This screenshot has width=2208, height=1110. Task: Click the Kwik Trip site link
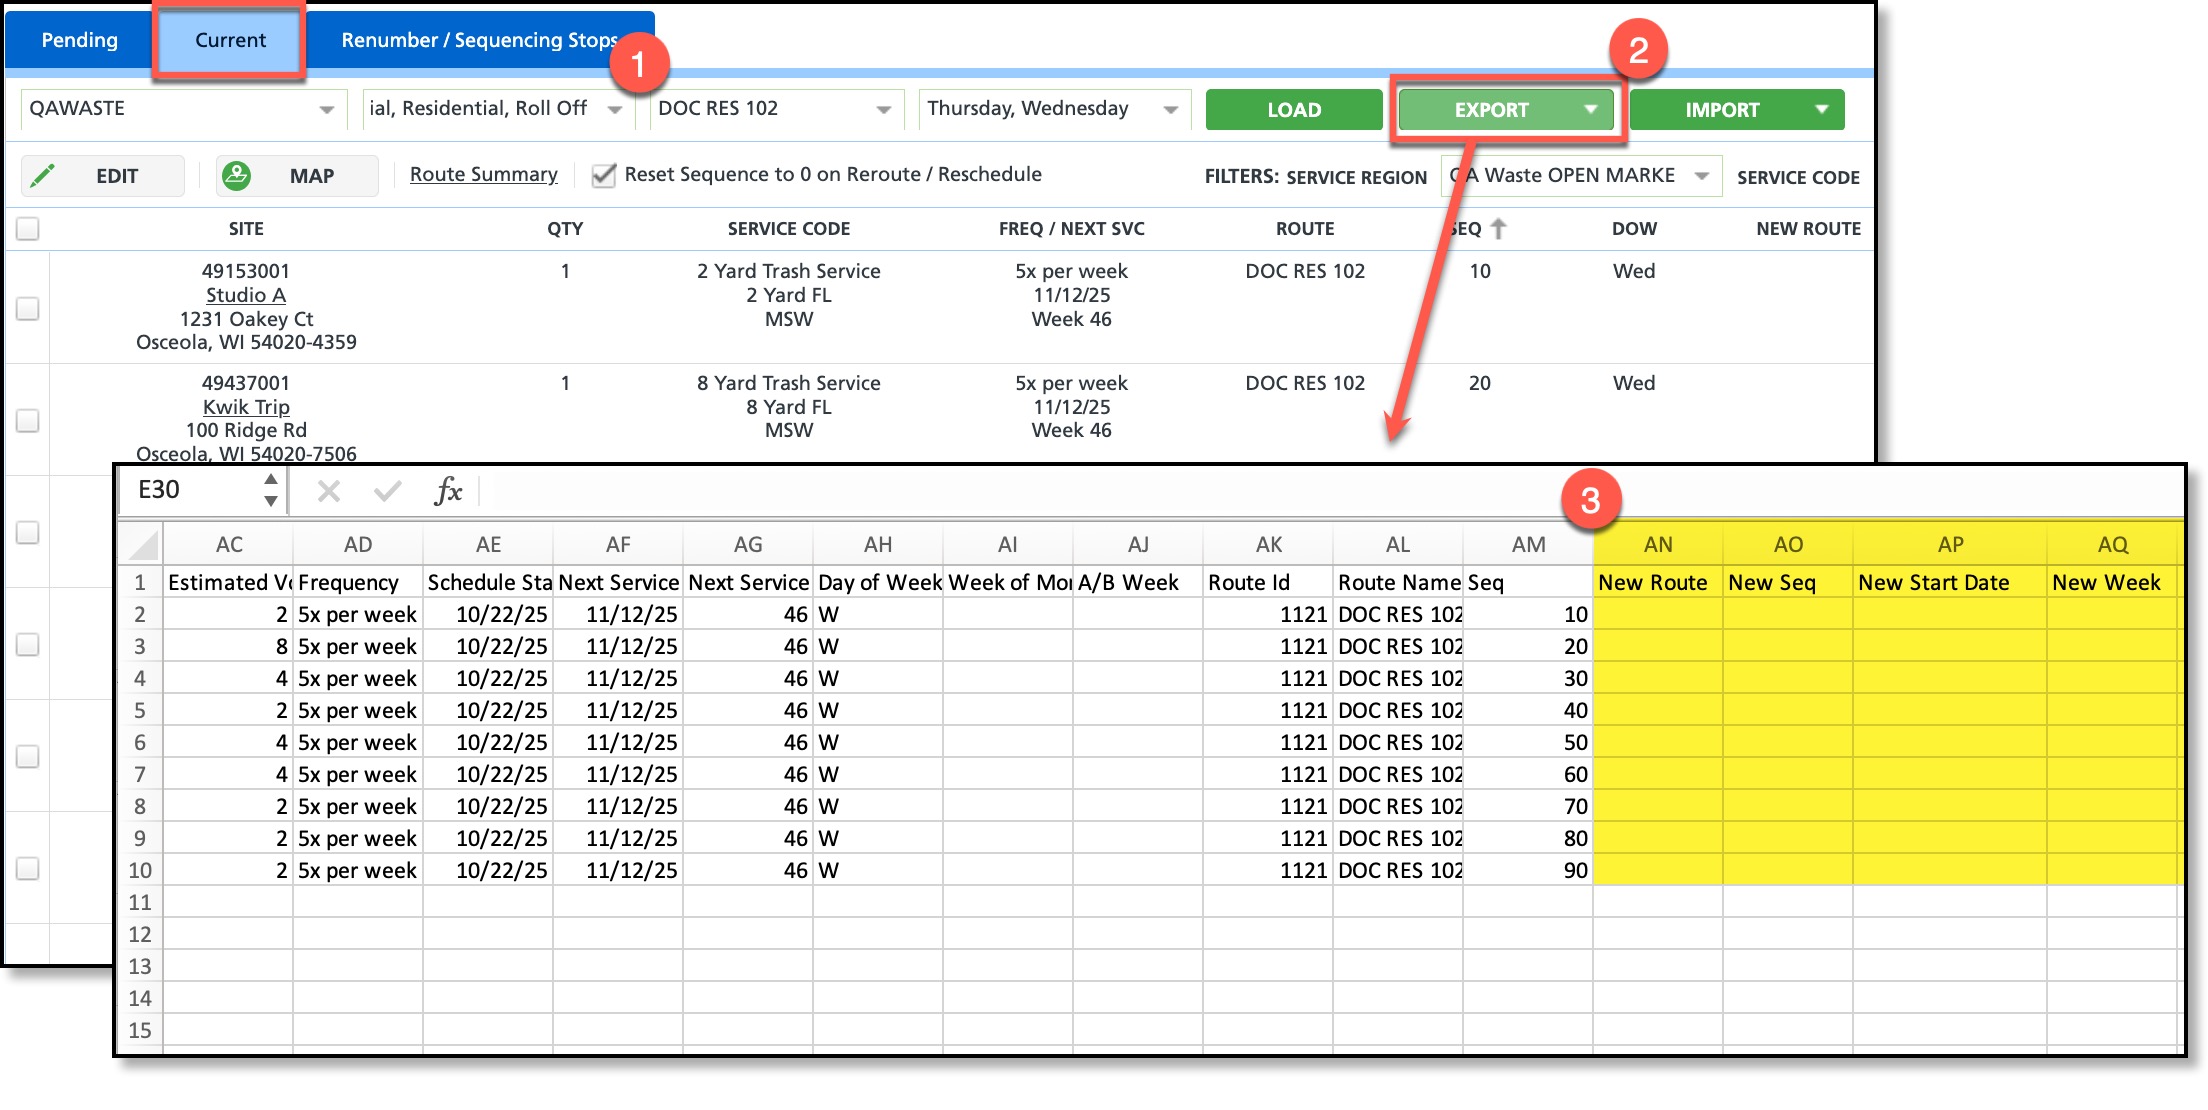(x=246, y=407)
